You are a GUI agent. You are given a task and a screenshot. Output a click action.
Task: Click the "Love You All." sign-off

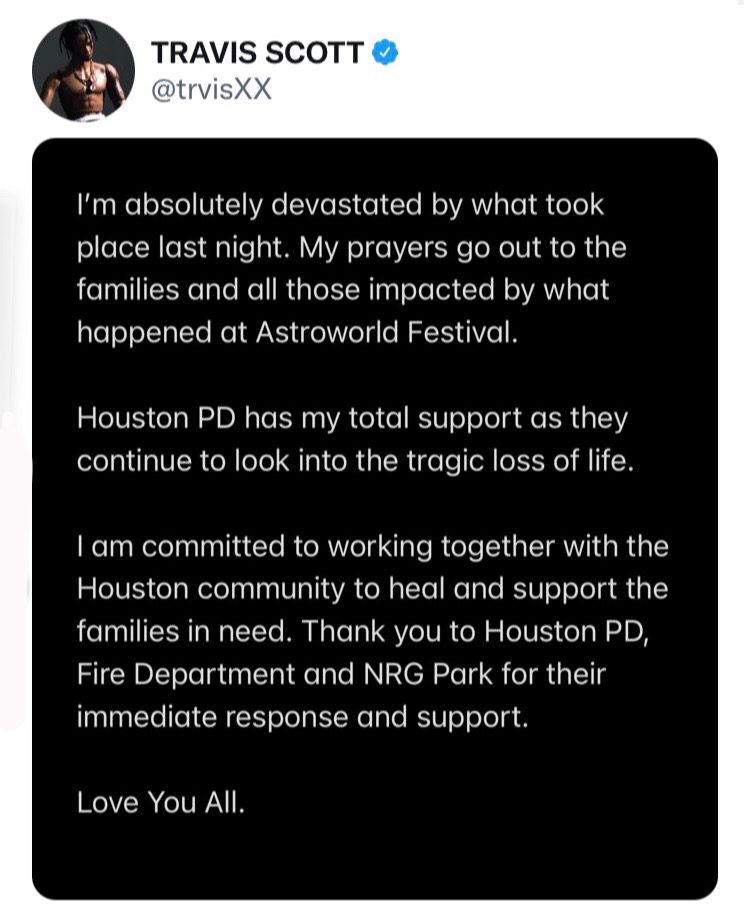coord(161,803)
